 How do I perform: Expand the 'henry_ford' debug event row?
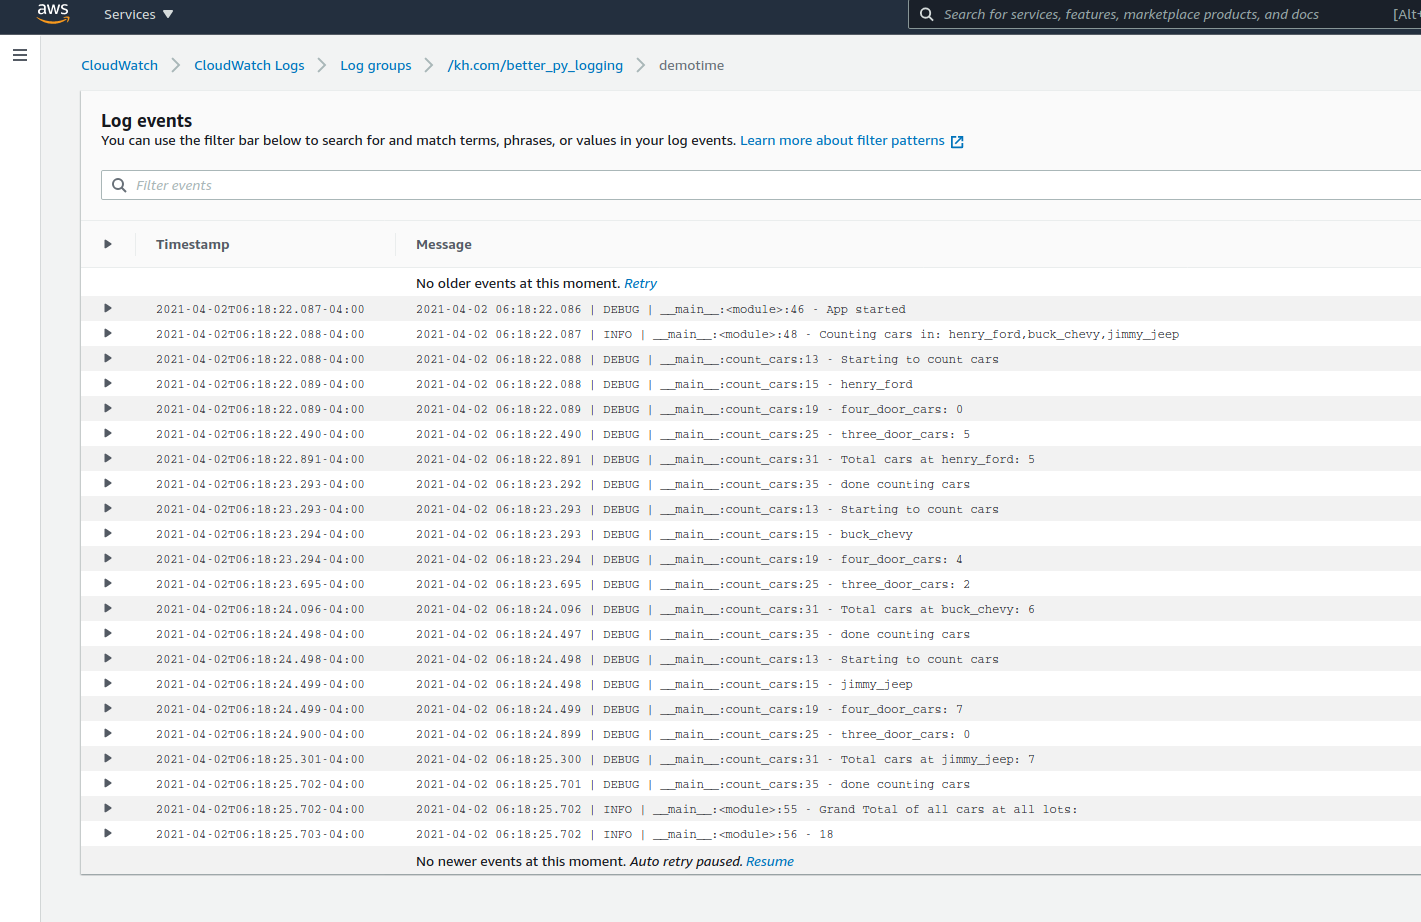tap(107, 383)
